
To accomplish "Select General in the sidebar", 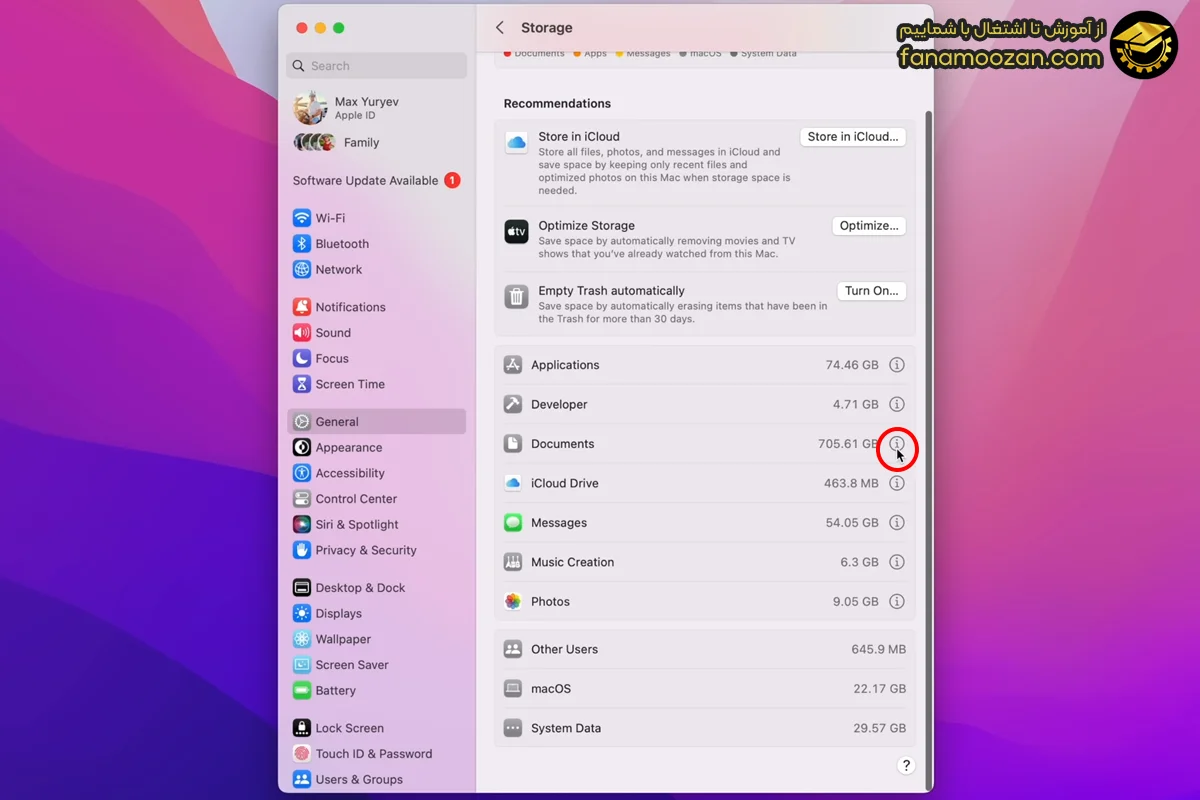I will coord(376,422).
